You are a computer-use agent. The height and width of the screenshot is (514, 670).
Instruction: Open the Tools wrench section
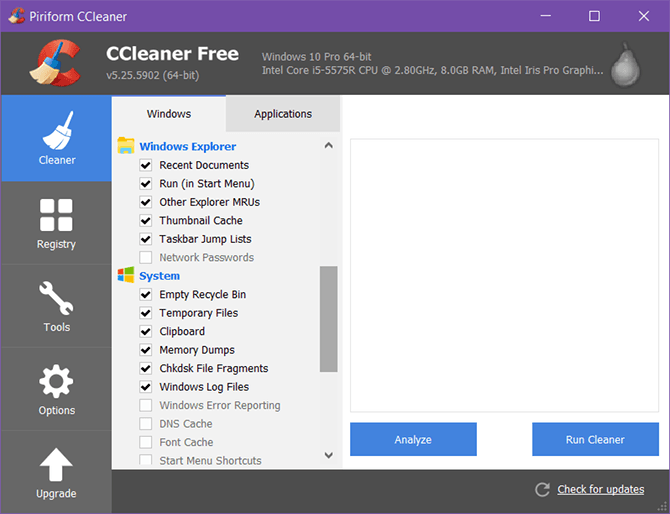[x=56, y=306]
